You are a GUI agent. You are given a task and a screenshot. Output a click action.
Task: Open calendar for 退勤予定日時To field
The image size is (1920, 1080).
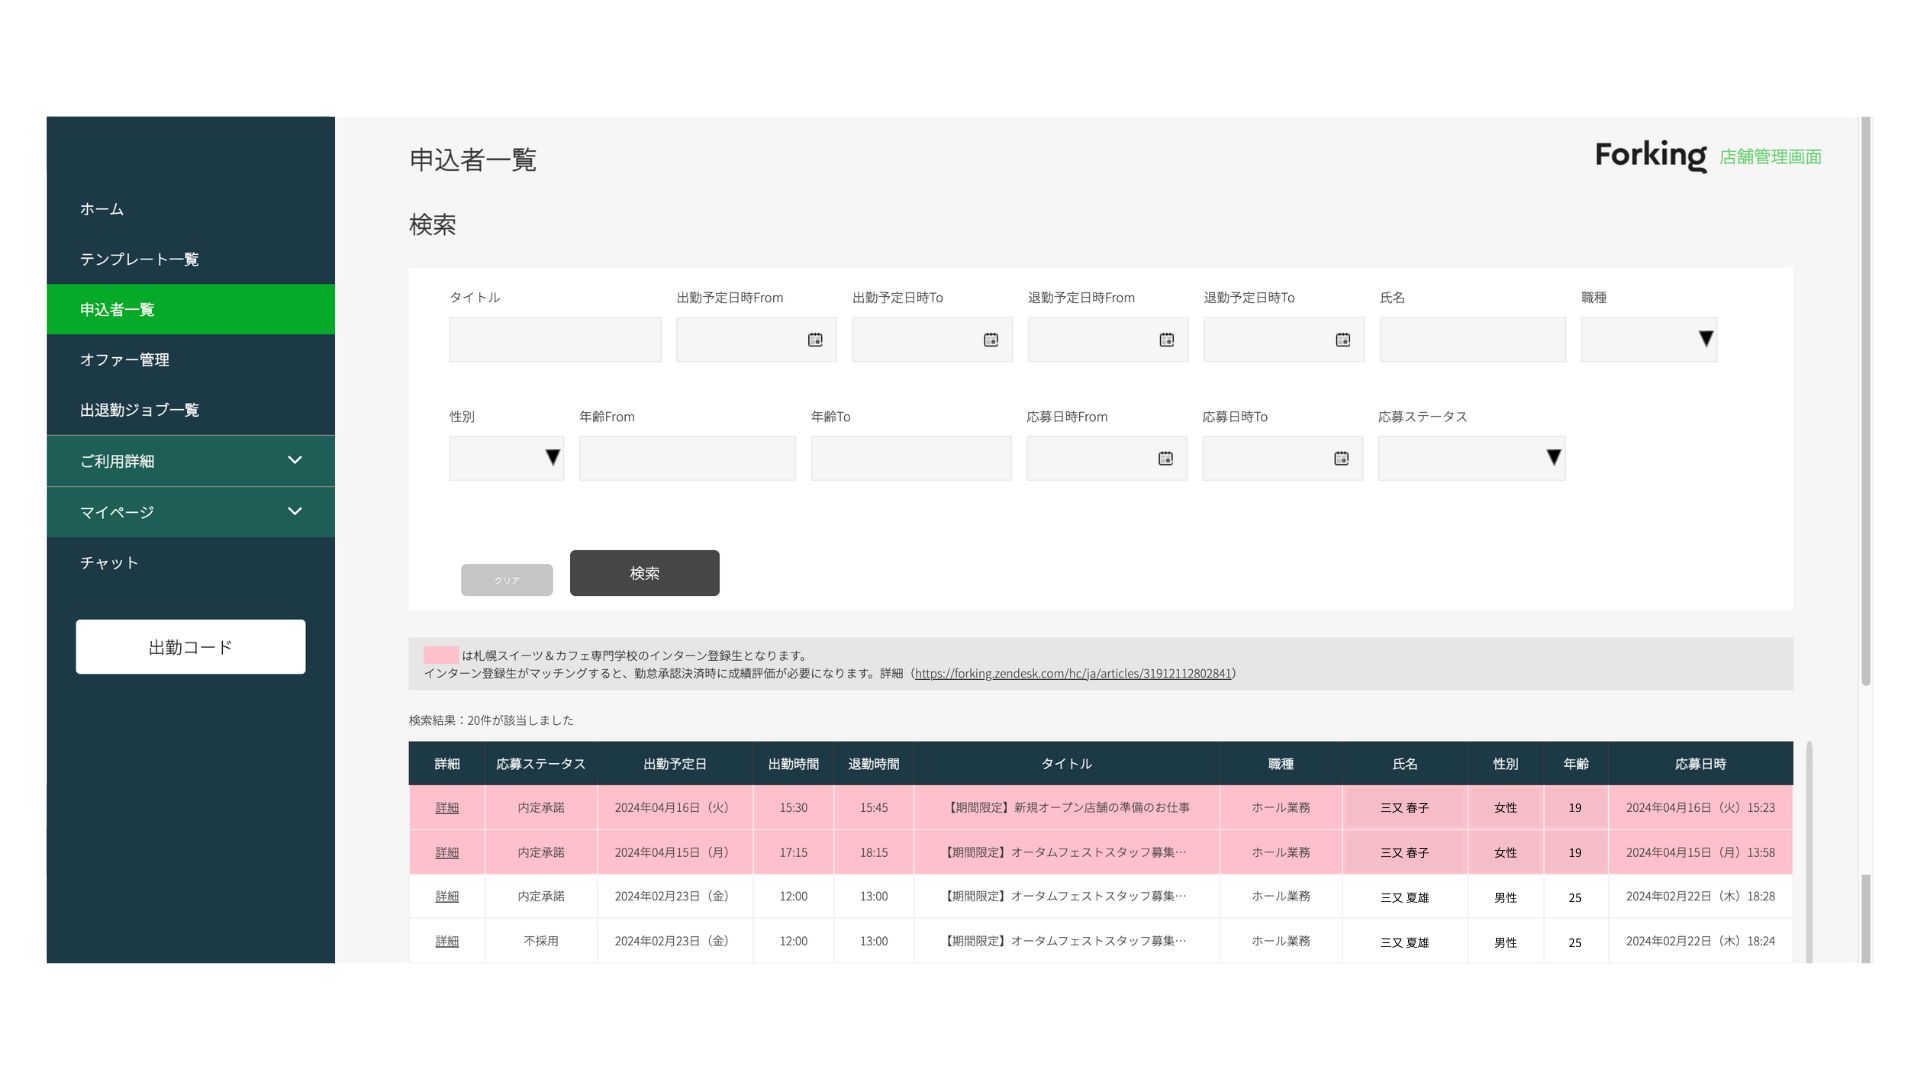[1342, 340]
